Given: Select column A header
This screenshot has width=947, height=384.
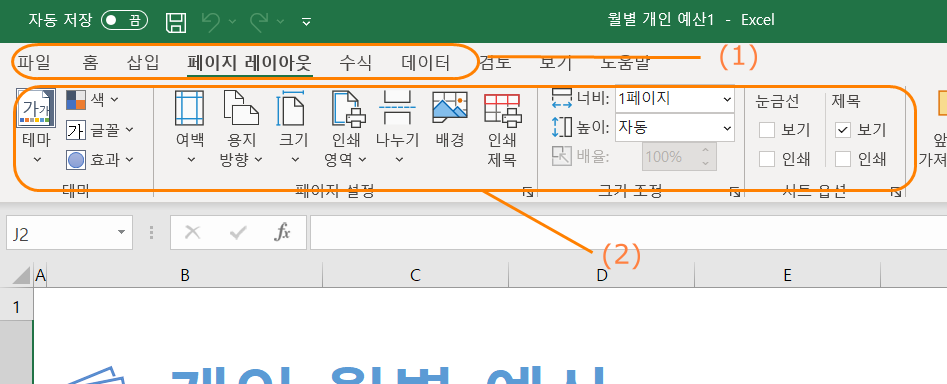Looking at the screenshot, I should pos(40,276).
